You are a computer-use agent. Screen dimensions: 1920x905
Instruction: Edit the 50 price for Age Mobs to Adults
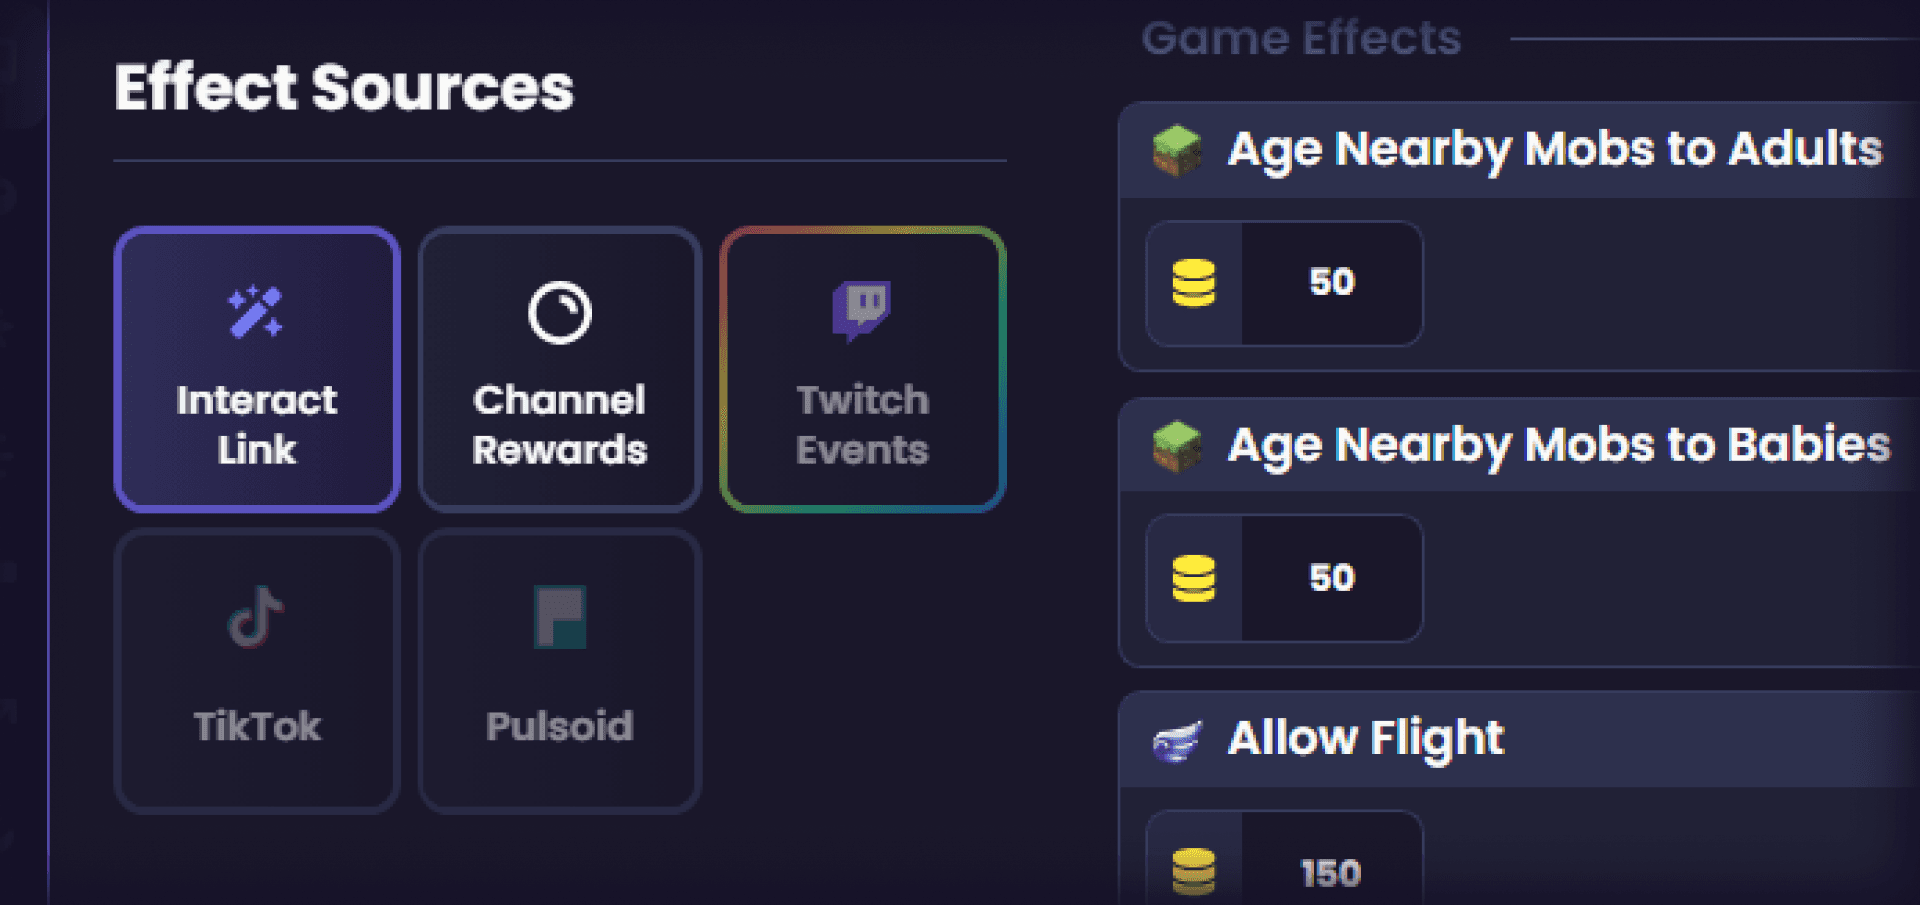[1332, 283]
